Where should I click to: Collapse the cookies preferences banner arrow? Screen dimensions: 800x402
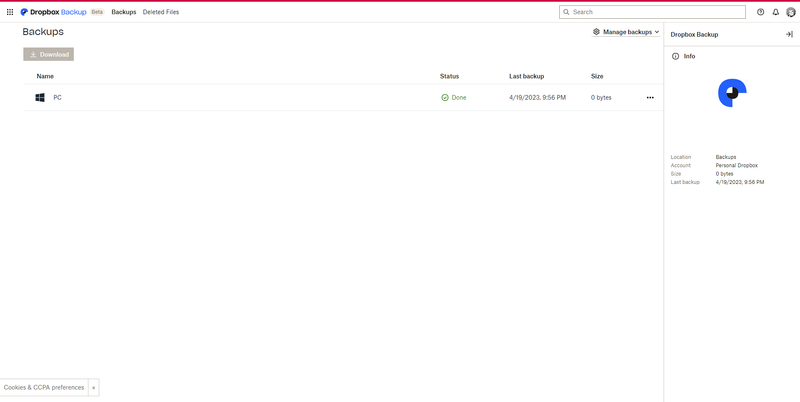tap(93, 388)
